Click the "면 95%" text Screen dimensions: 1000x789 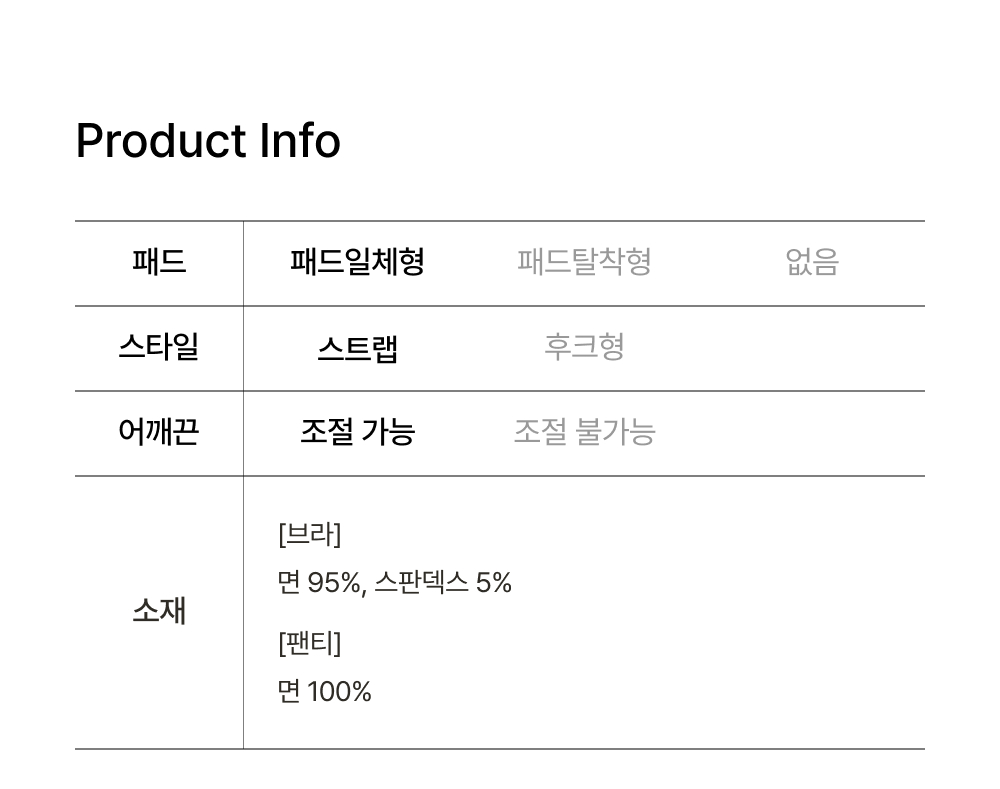tap(319, 583)
